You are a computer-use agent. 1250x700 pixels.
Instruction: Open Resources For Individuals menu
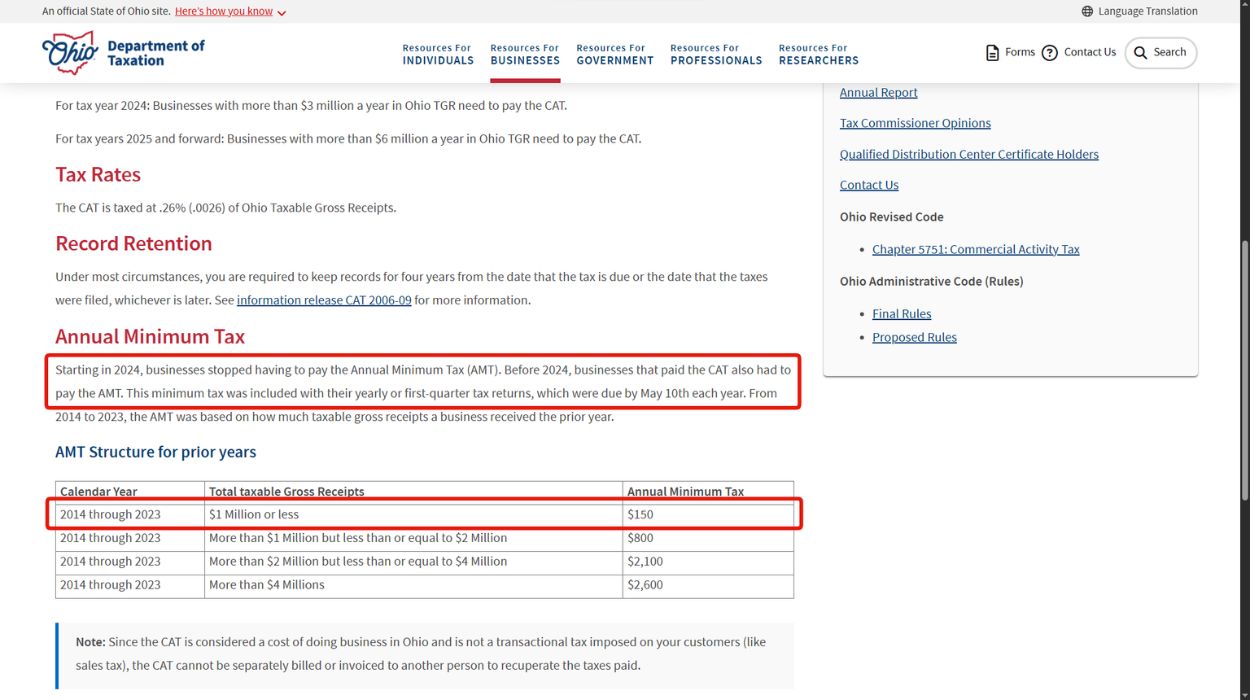click(x=438, y=54)
